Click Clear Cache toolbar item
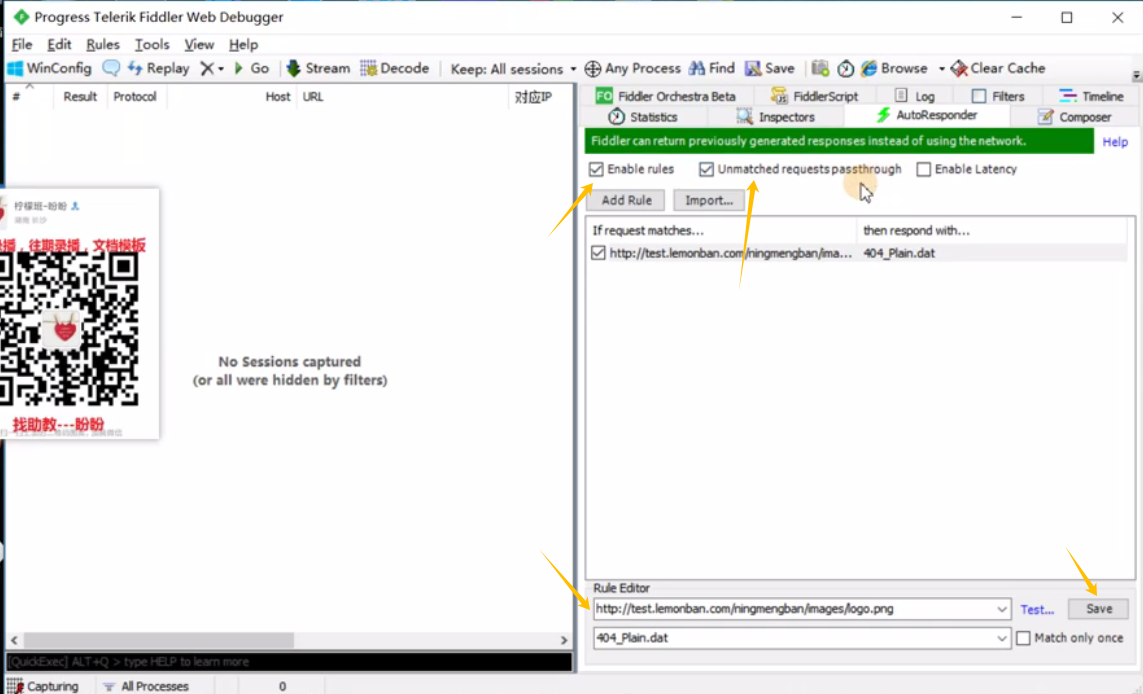 [x=998, y=69]
